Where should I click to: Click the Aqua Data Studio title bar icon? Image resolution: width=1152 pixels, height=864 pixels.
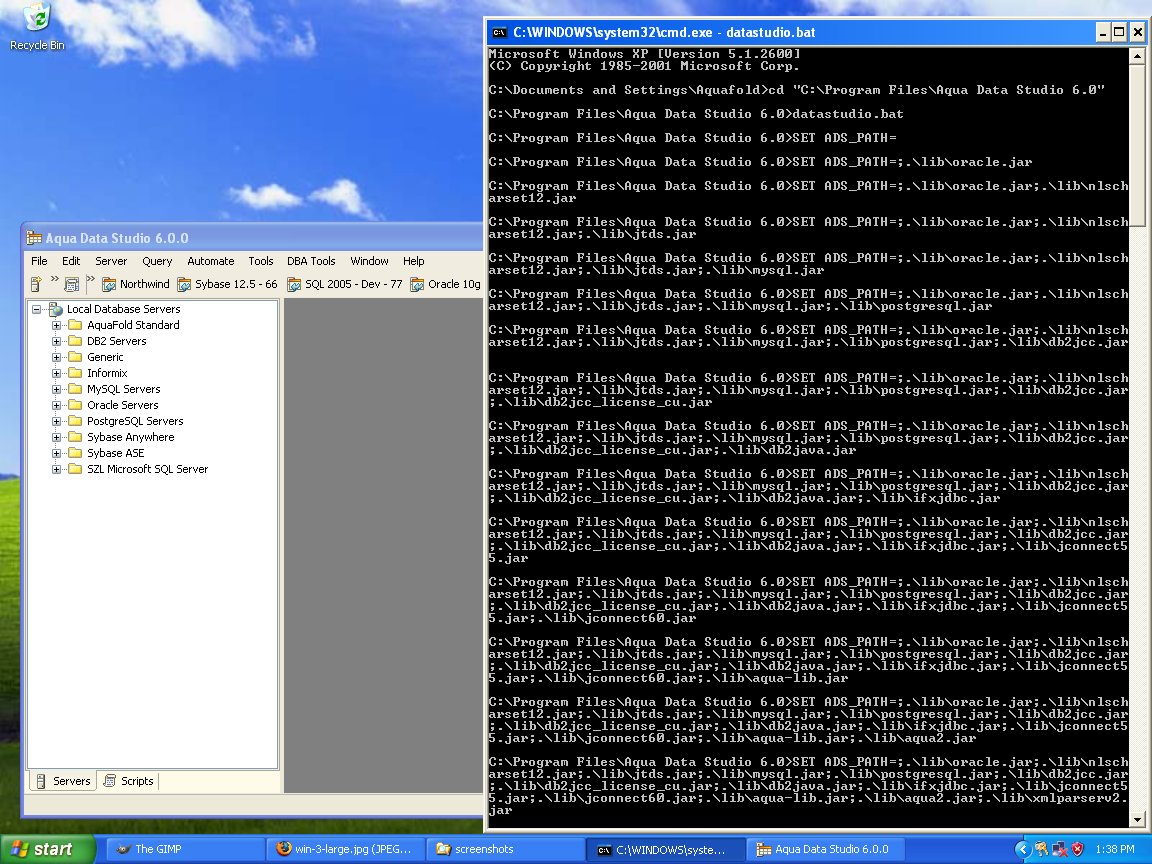(34, 238)
